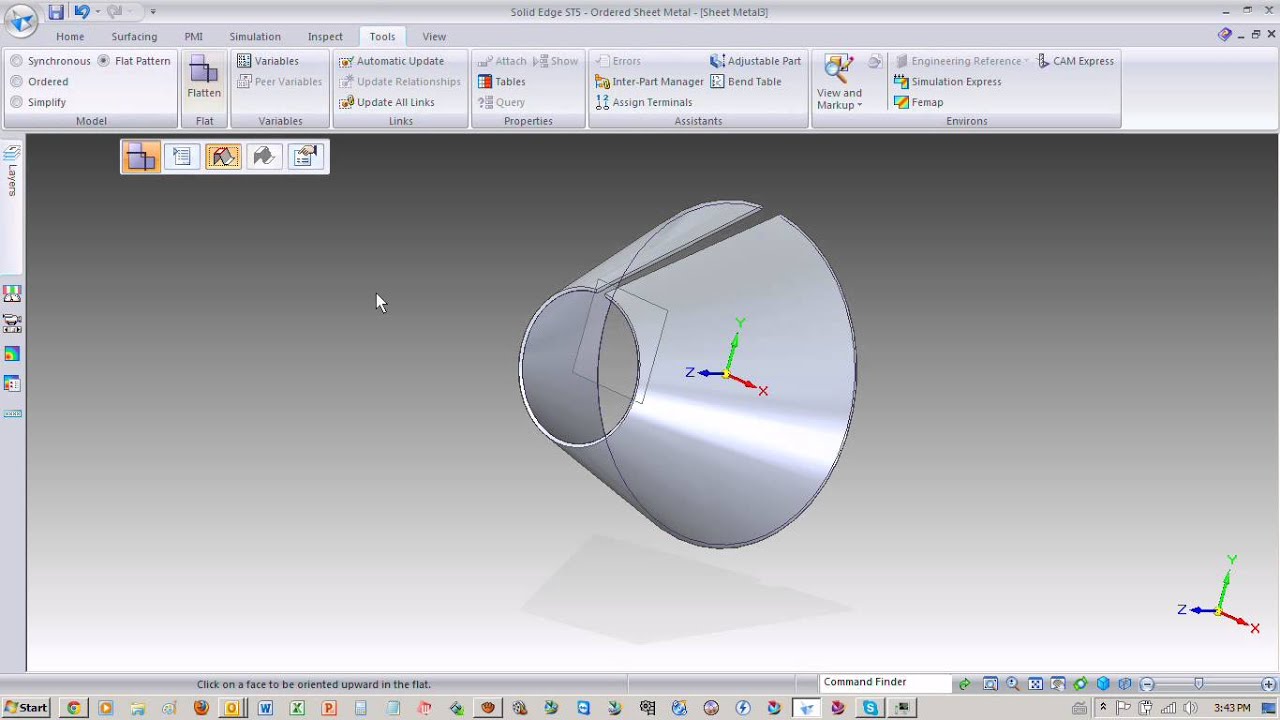Image resolution: width=1280 pixels, height=720 pixels.
Task: Click the Windows Start button
Action: pos(25,707)
